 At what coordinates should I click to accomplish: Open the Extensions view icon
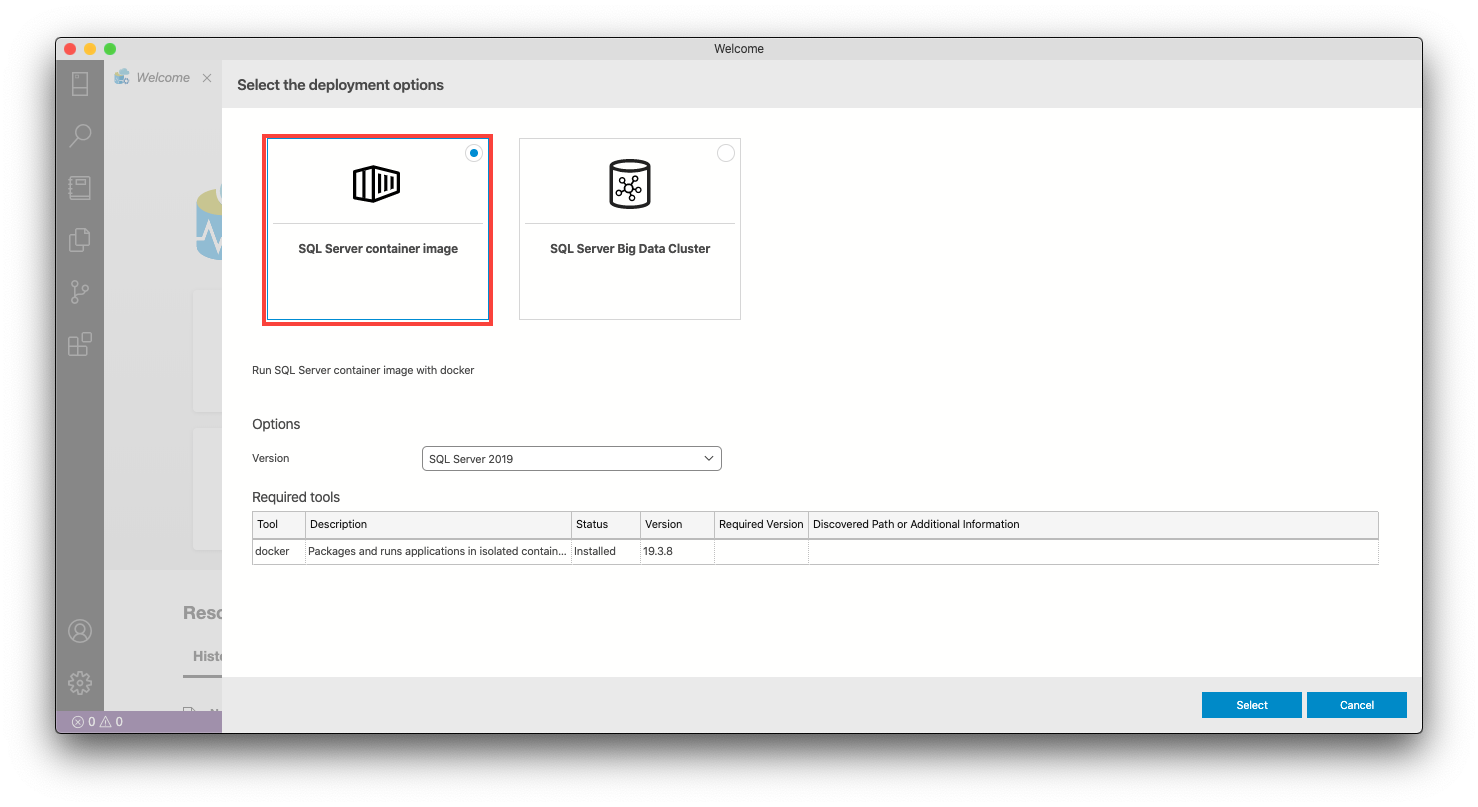click(80, 344)
